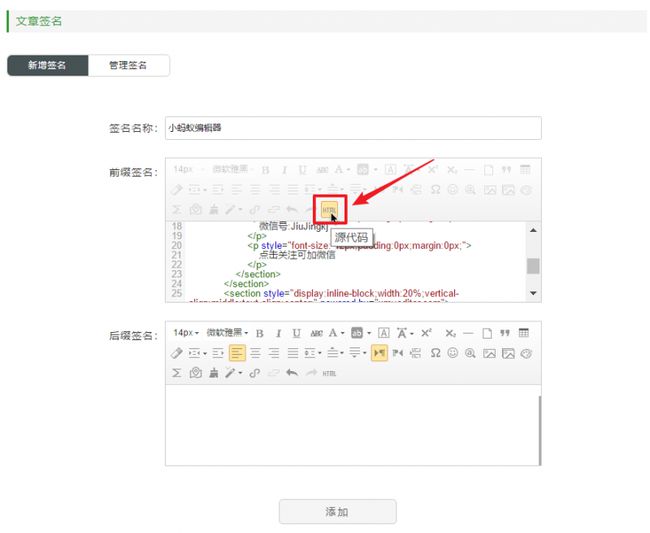Toggle source-code HTML button in prefix signature editor
The width and height of the screenshot is (650, 533).
(x=330, y=209)
